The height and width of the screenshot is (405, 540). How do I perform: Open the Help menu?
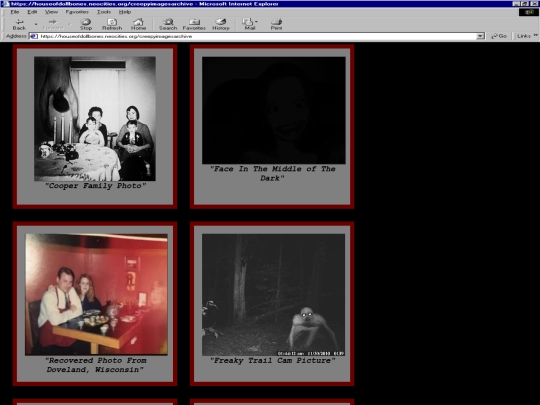tap(125, 12)
